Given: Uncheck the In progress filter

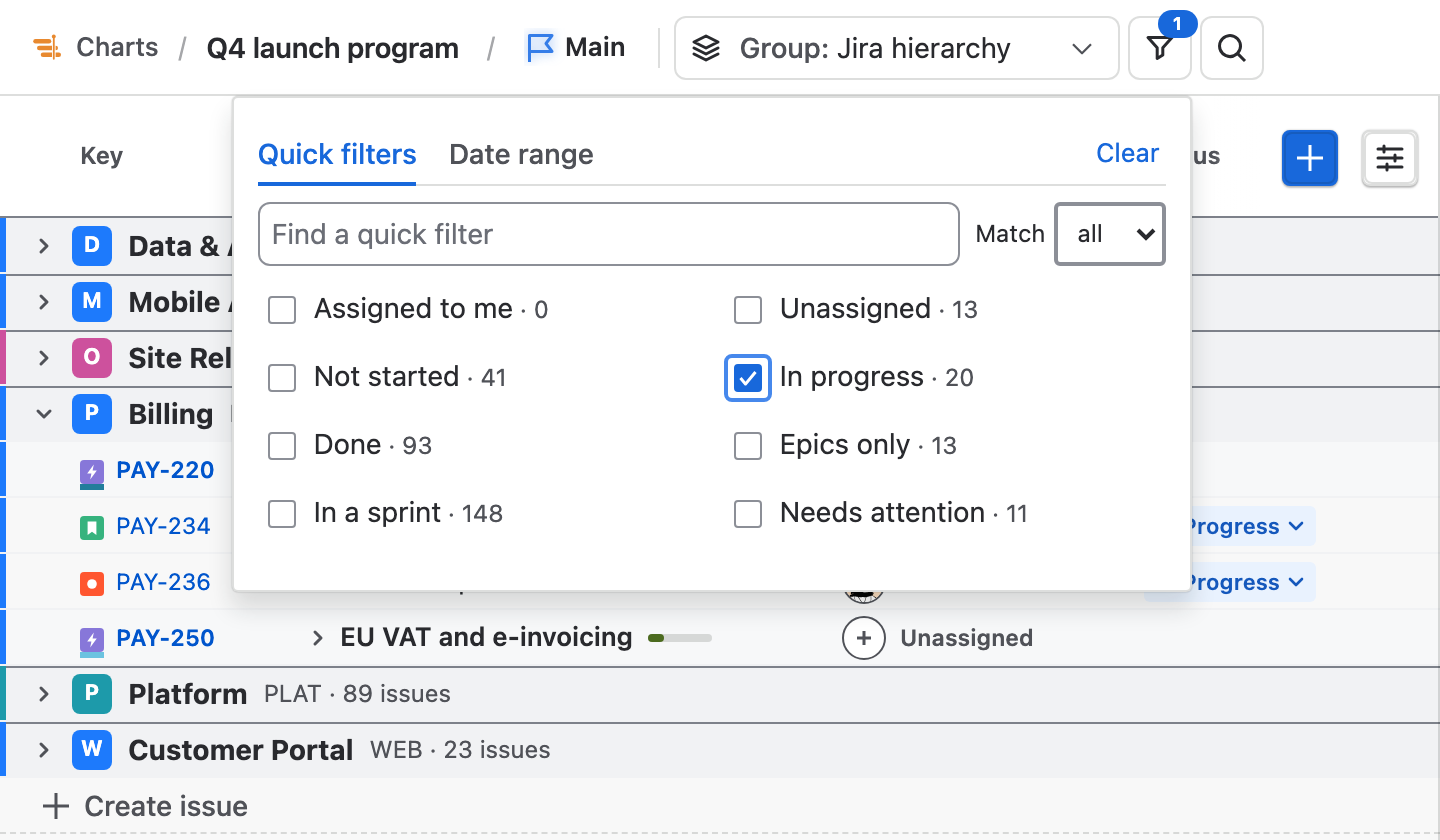Looking at the screenshot, I should 748,378.
